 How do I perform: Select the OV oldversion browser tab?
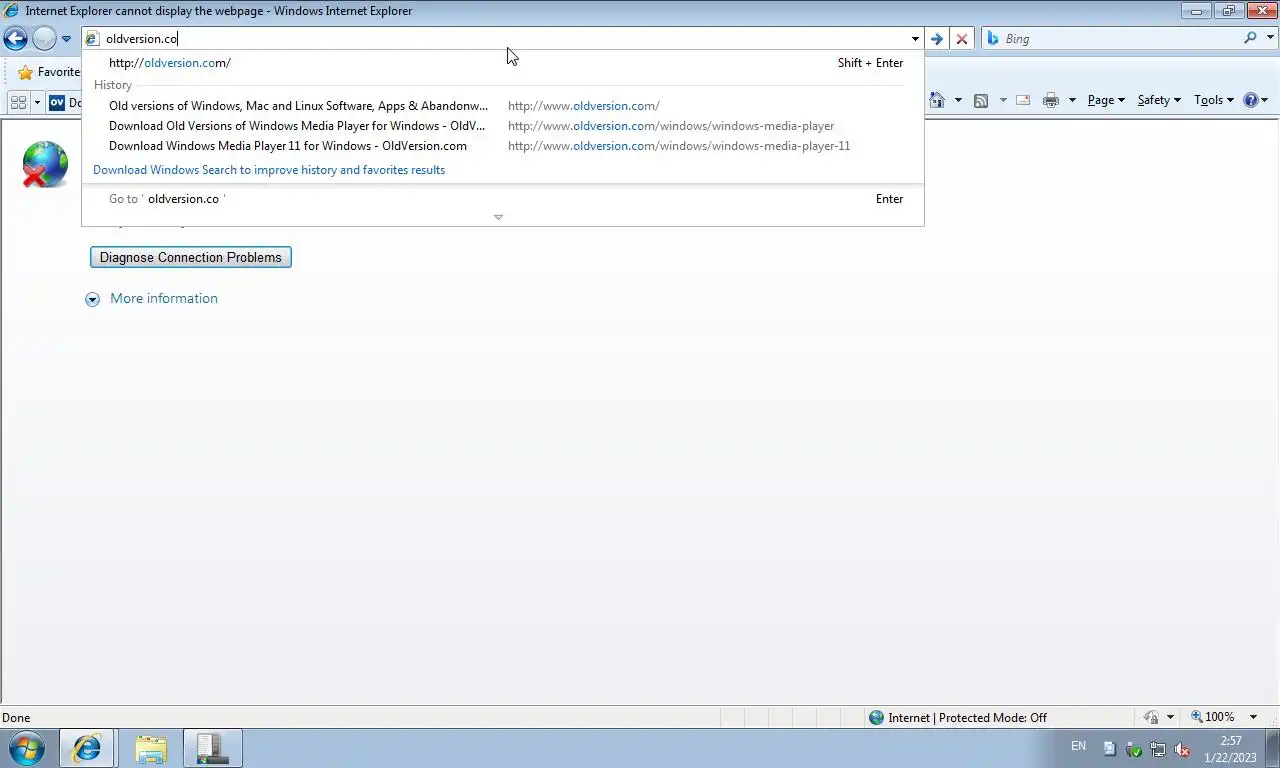click(65, 102)
